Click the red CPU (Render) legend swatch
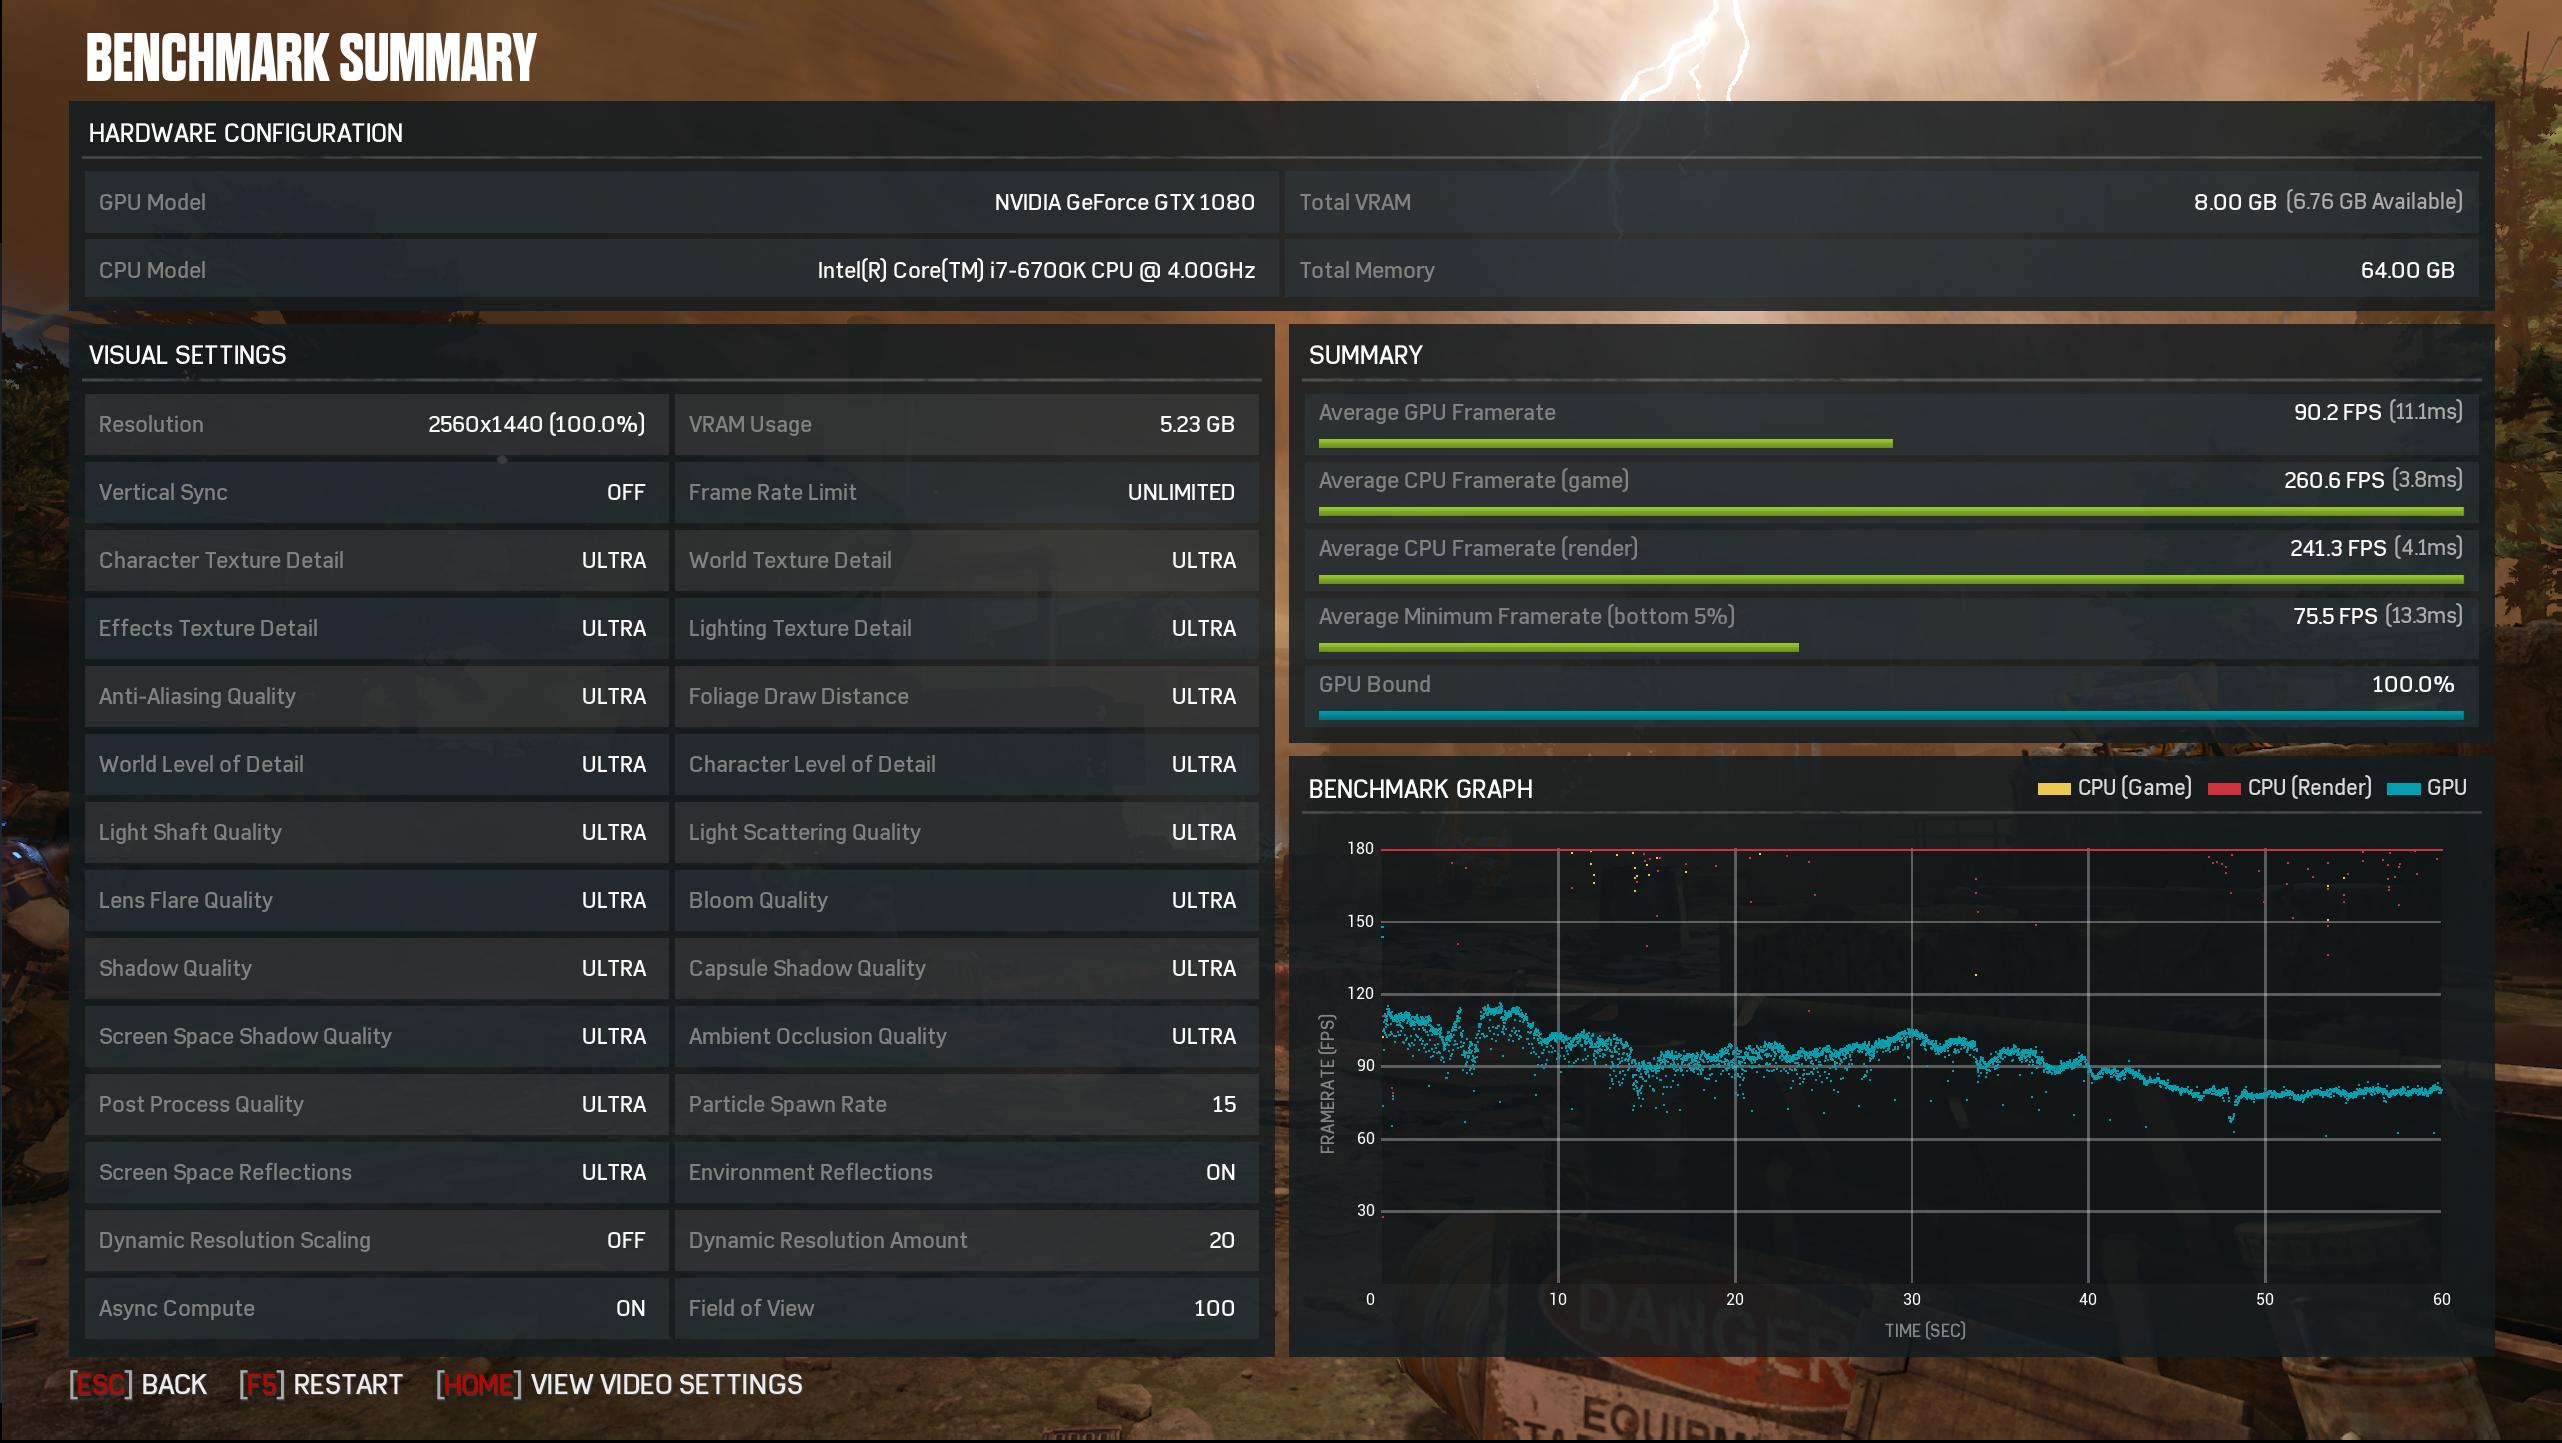2562x1443 pixels. click(2223, 789)
